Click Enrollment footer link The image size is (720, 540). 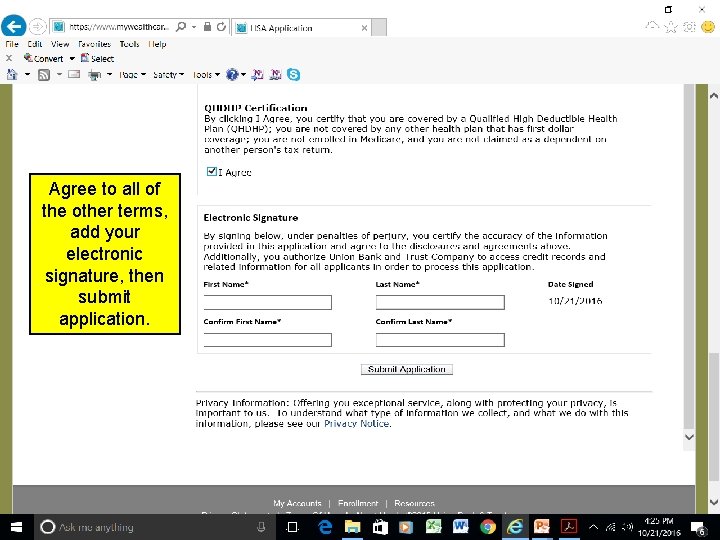358,503
